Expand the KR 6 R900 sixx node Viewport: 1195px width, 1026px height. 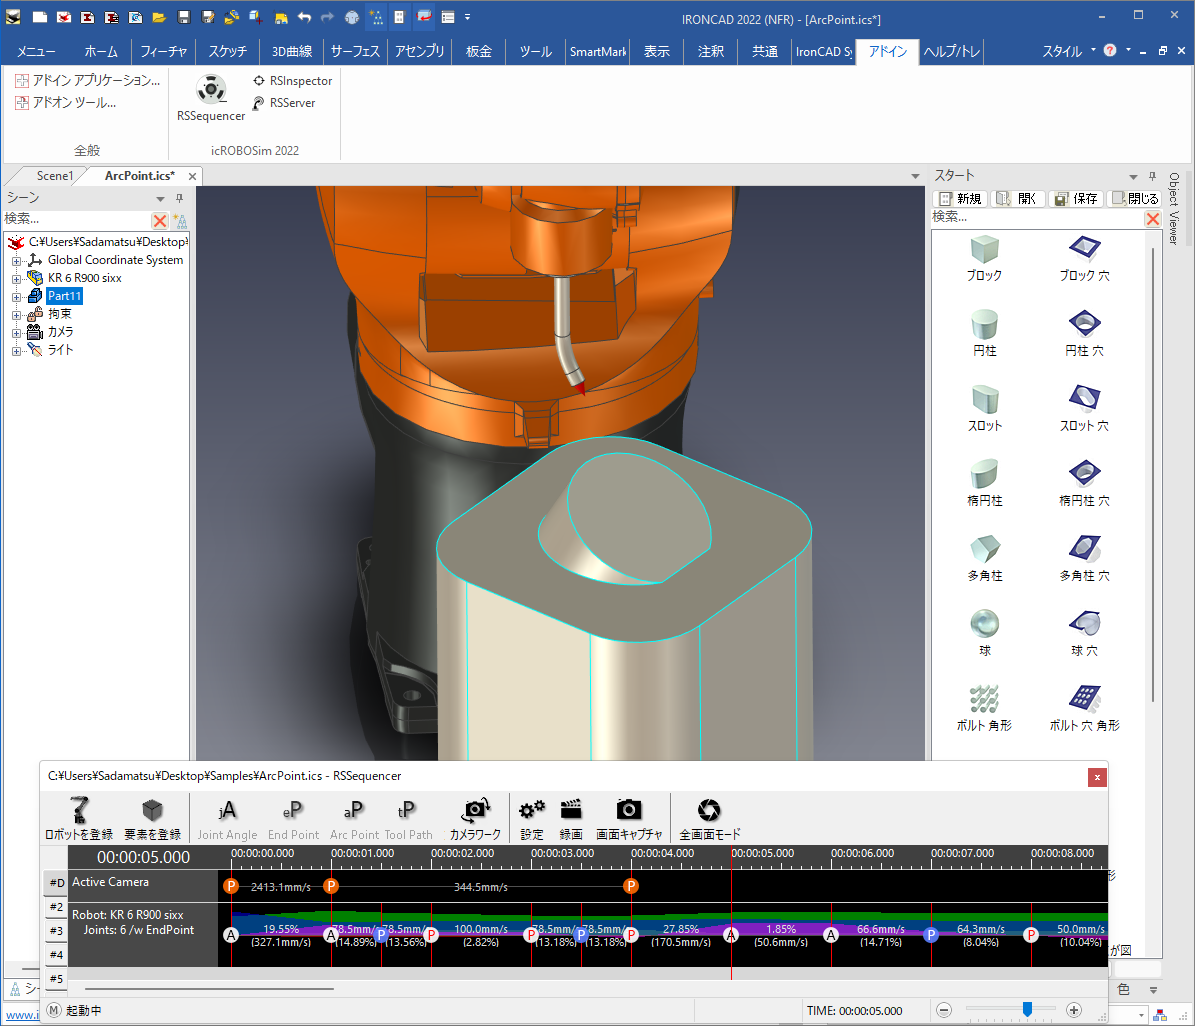point(17,279)
